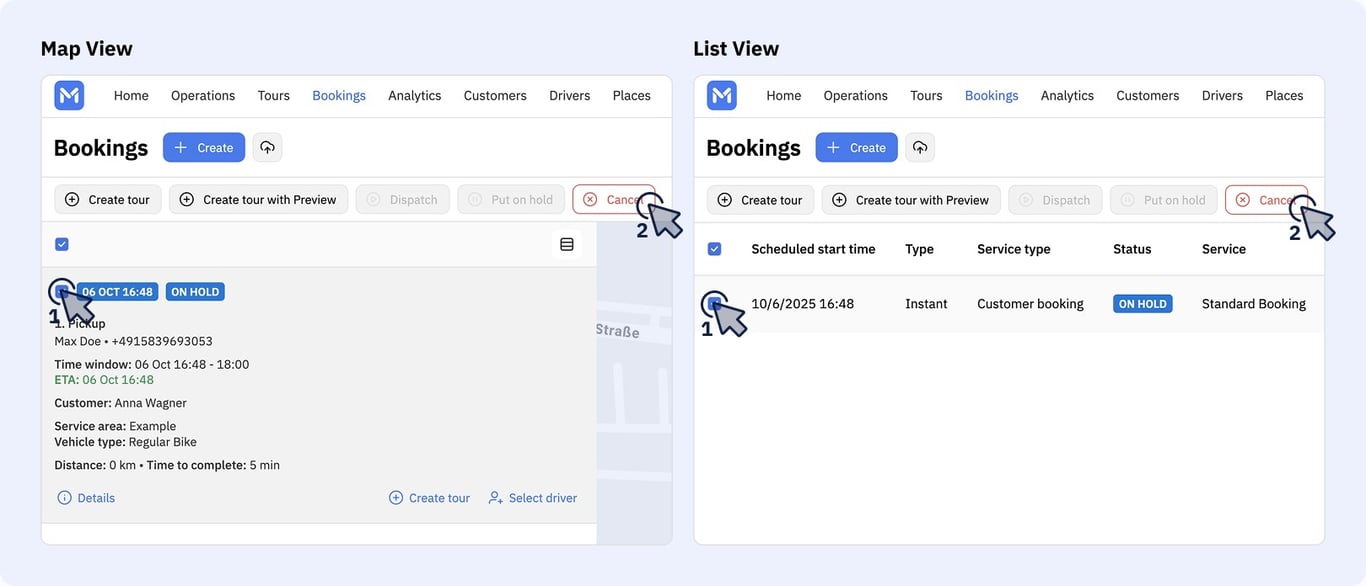
Task: Open Places in Map View navigation
Action: (632, 96)
